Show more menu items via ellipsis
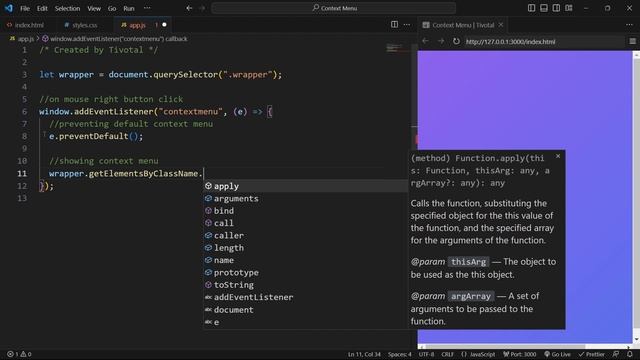 point(147,8)
